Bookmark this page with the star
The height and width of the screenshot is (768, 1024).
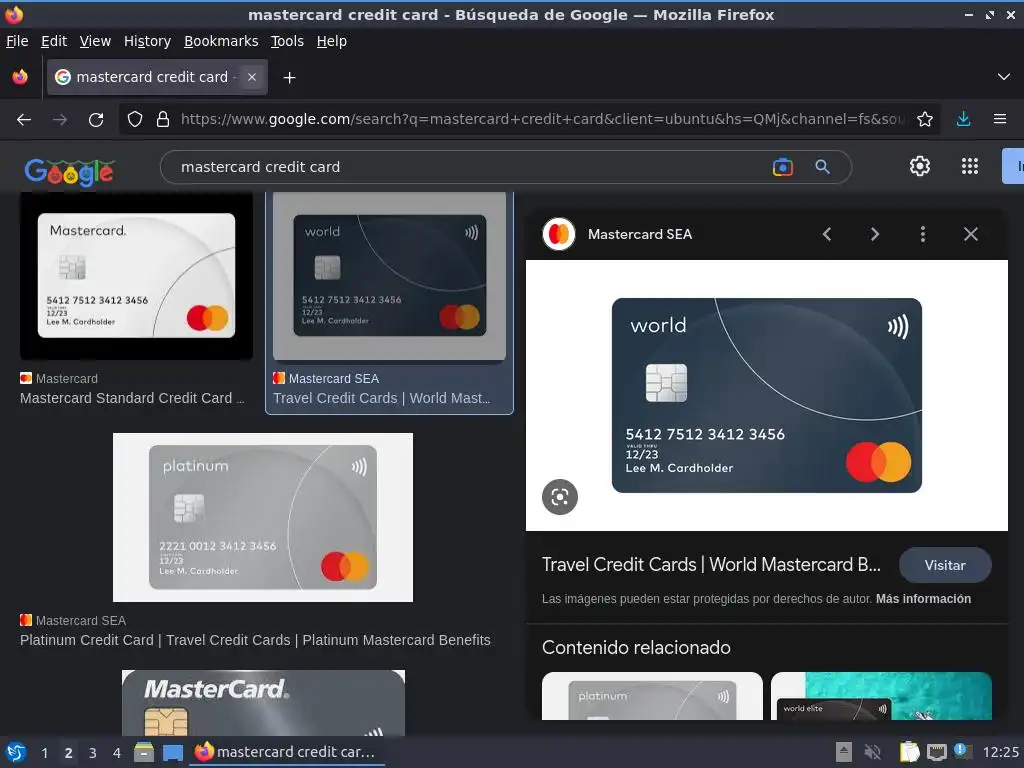coord(925,120)
